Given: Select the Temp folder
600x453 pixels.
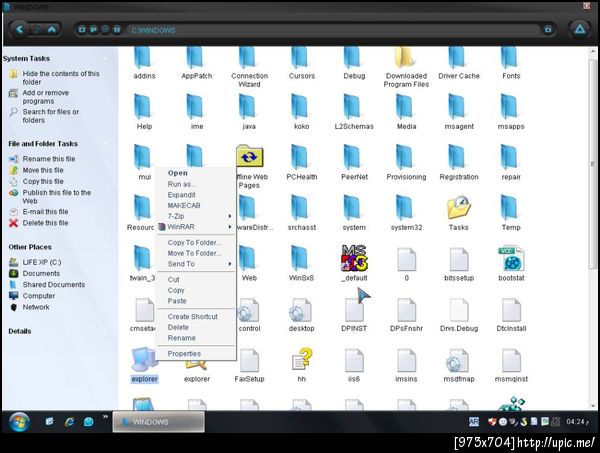Looking at the screenshot, I should 511,213.
